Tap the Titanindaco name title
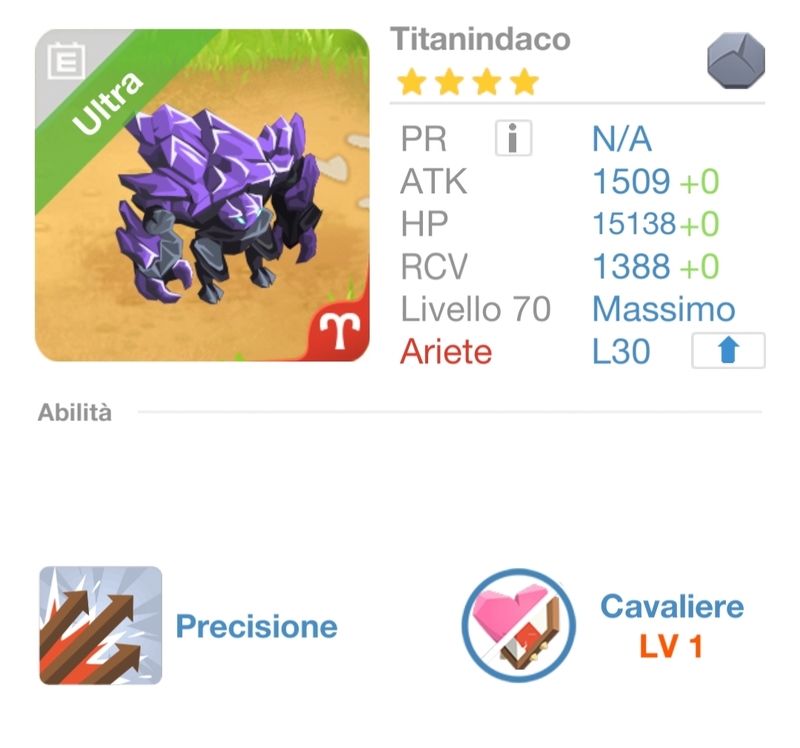Viewport: 800px width, 748px height. coord(480,39)
